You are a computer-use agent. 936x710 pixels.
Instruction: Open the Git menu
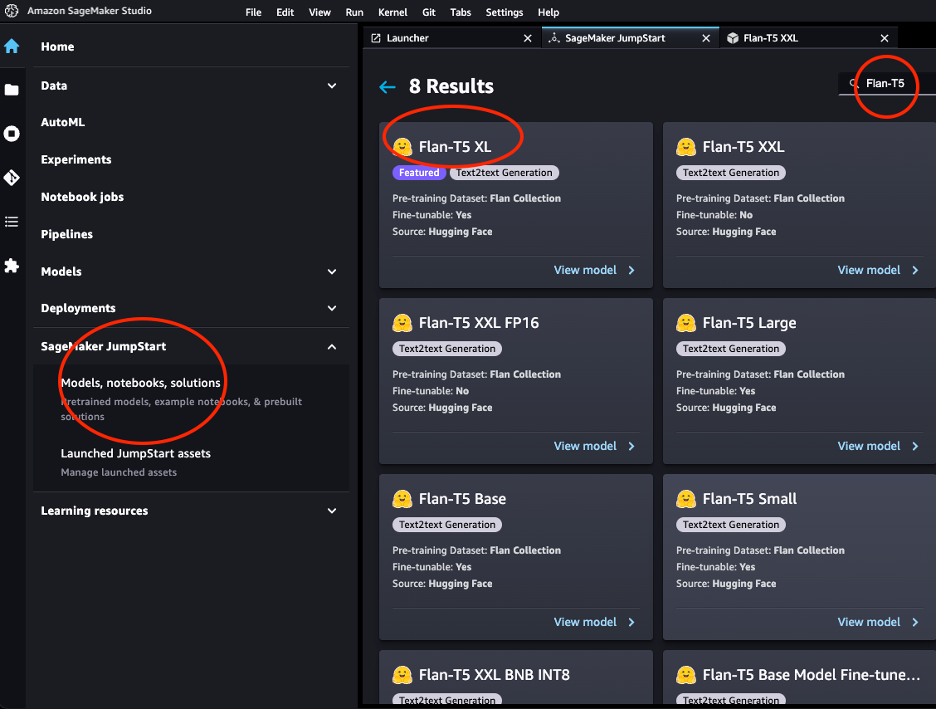[429, 12]
